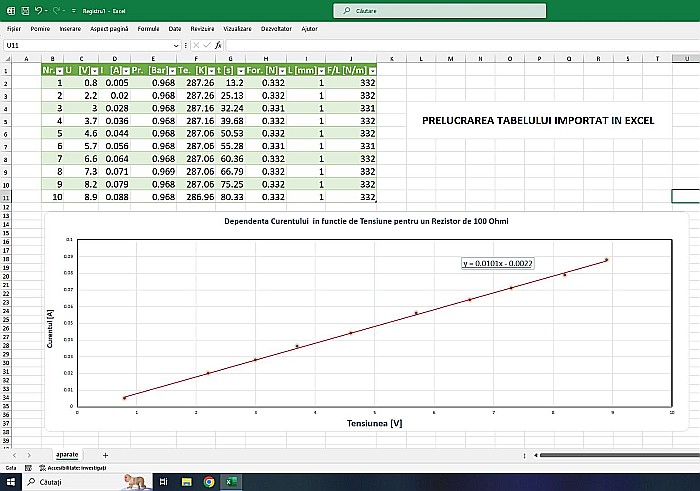Viewport: 700px width, 491px height.
Task: Click cell with value 0.005
Action: [115, 83]
